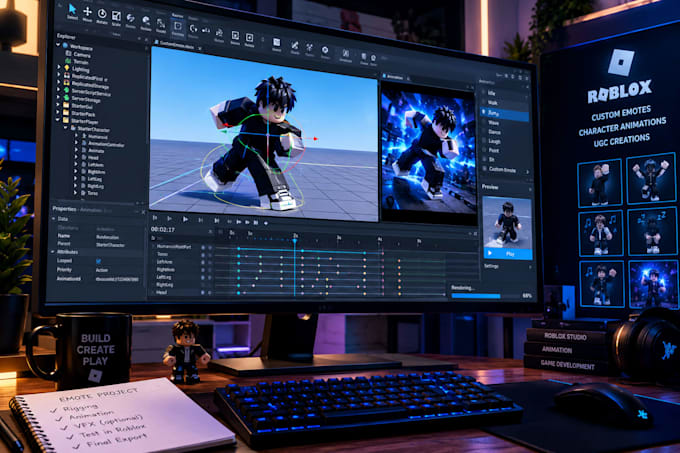Start playback with the large timeline play icon
This screenshot has width=680, height=453.
coord(185,219)
